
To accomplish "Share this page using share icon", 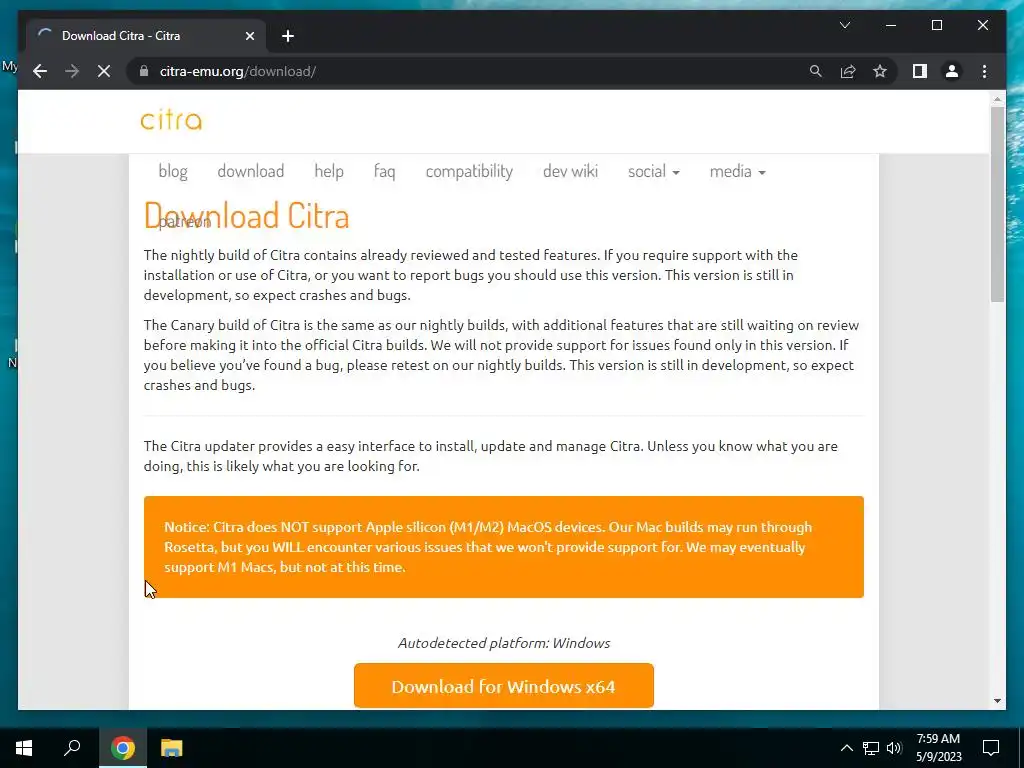I will click(848, 71).
